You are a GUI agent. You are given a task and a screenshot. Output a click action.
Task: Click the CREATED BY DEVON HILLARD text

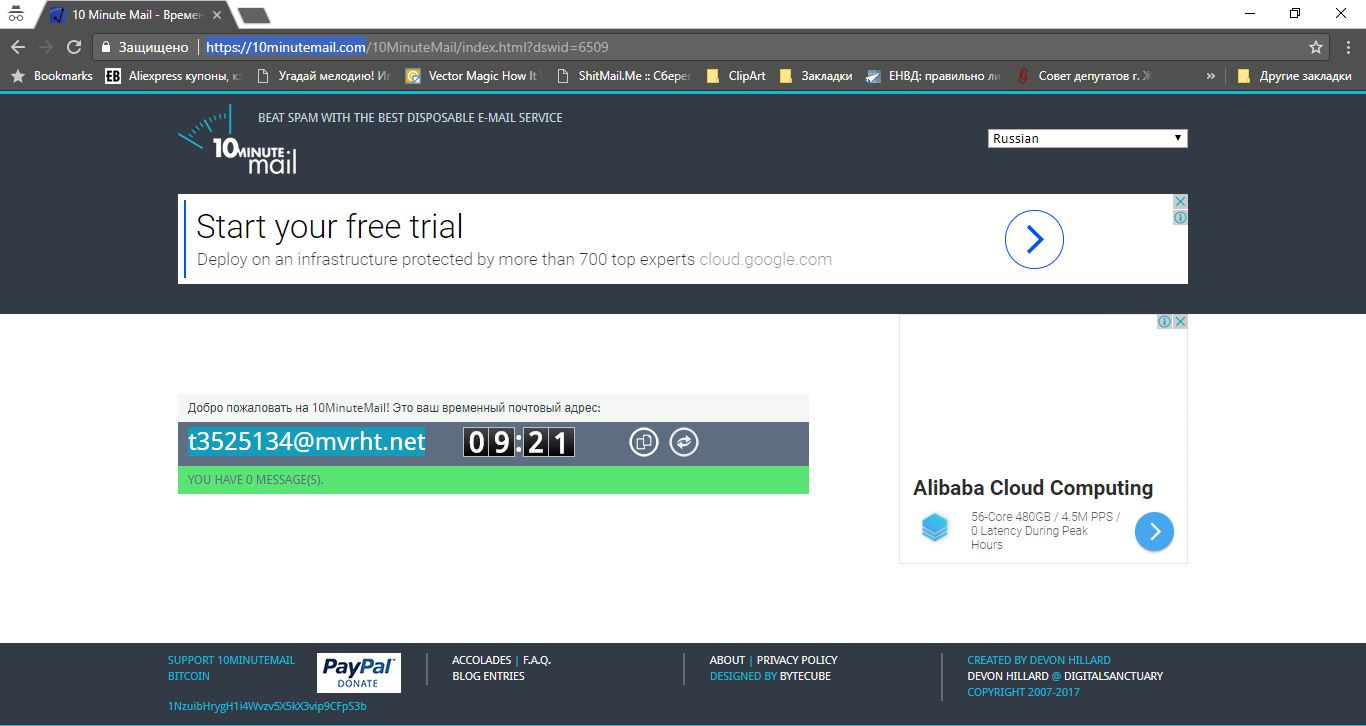click(1039, 660)
